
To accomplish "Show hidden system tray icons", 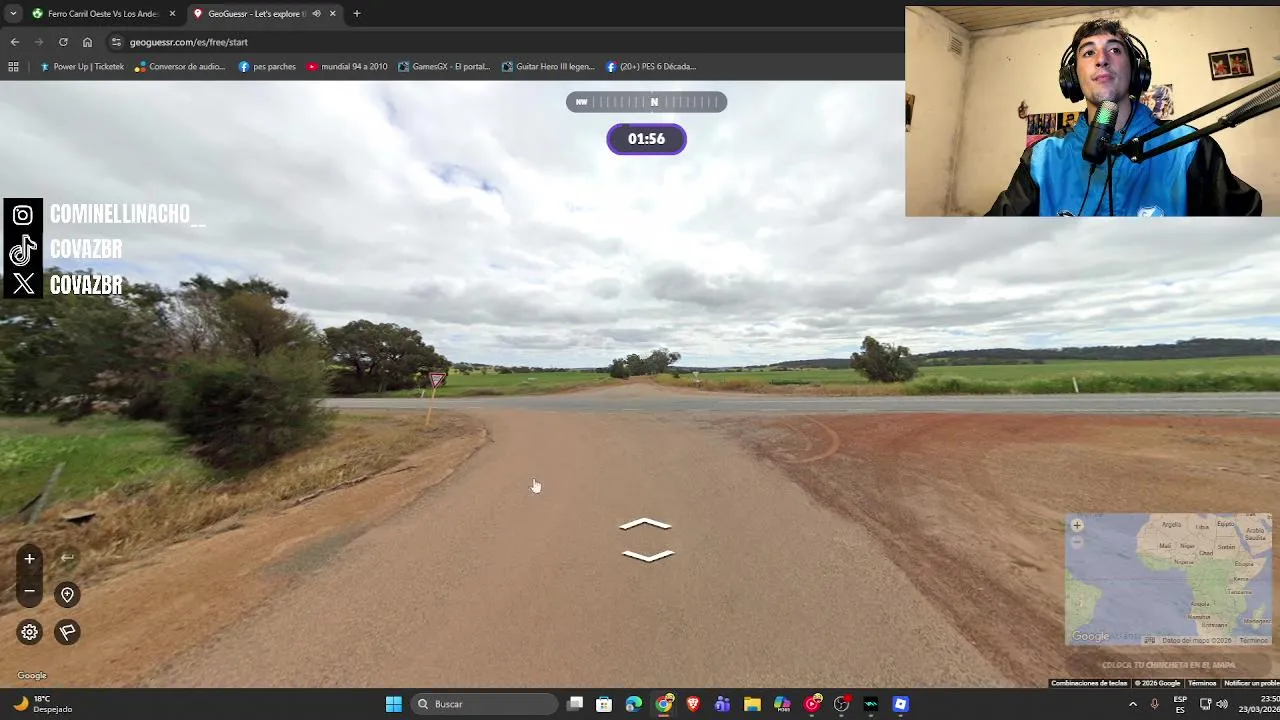I will click(1133, 704).
